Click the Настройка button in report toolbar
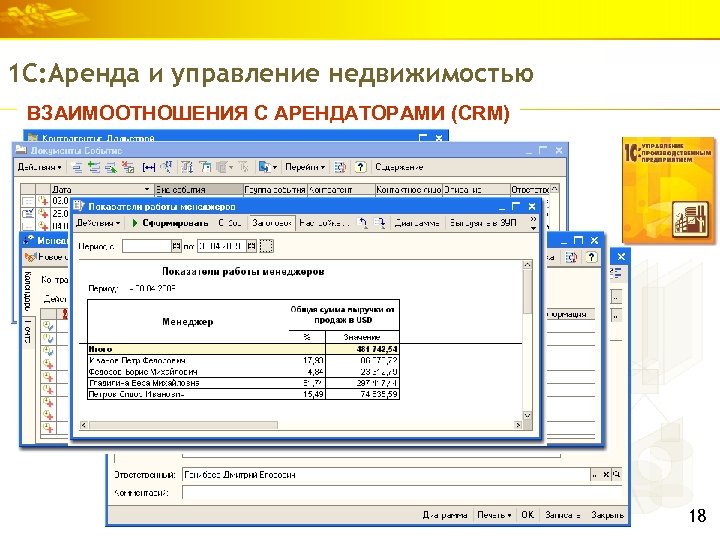The height and width of the screenshot is (540, 720). [x=324, y=223]
